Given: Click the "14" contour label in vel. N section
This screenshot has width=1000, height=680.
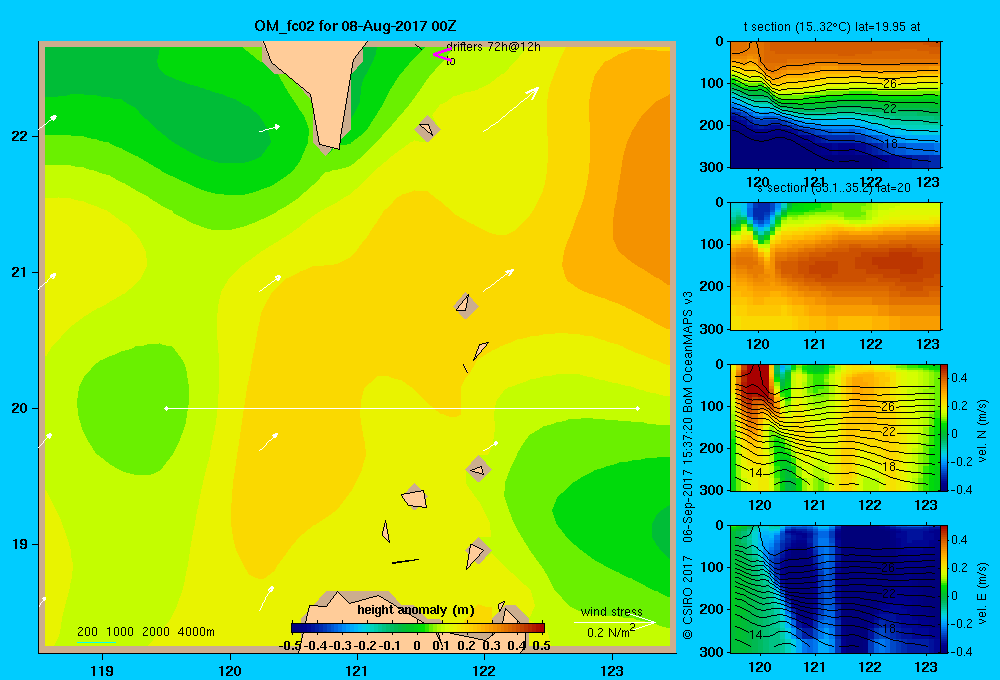Looking at the screenshot, I should [755, 473].
